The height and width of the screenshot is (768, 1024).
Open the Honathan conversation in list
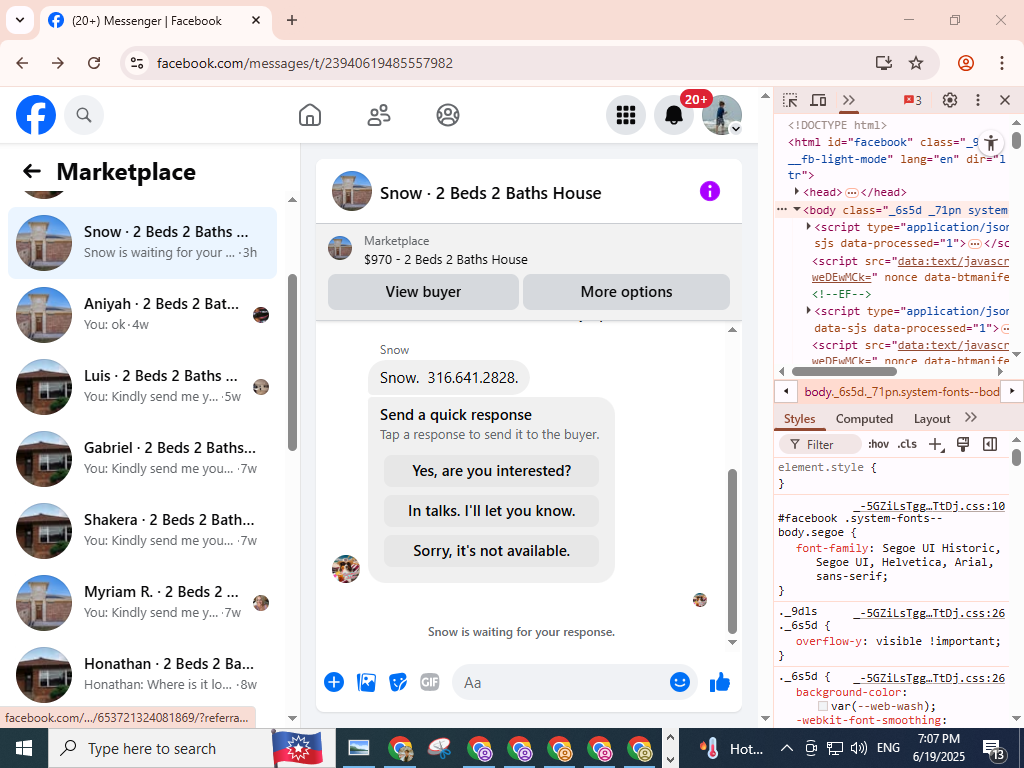click(x=142, y=675)
